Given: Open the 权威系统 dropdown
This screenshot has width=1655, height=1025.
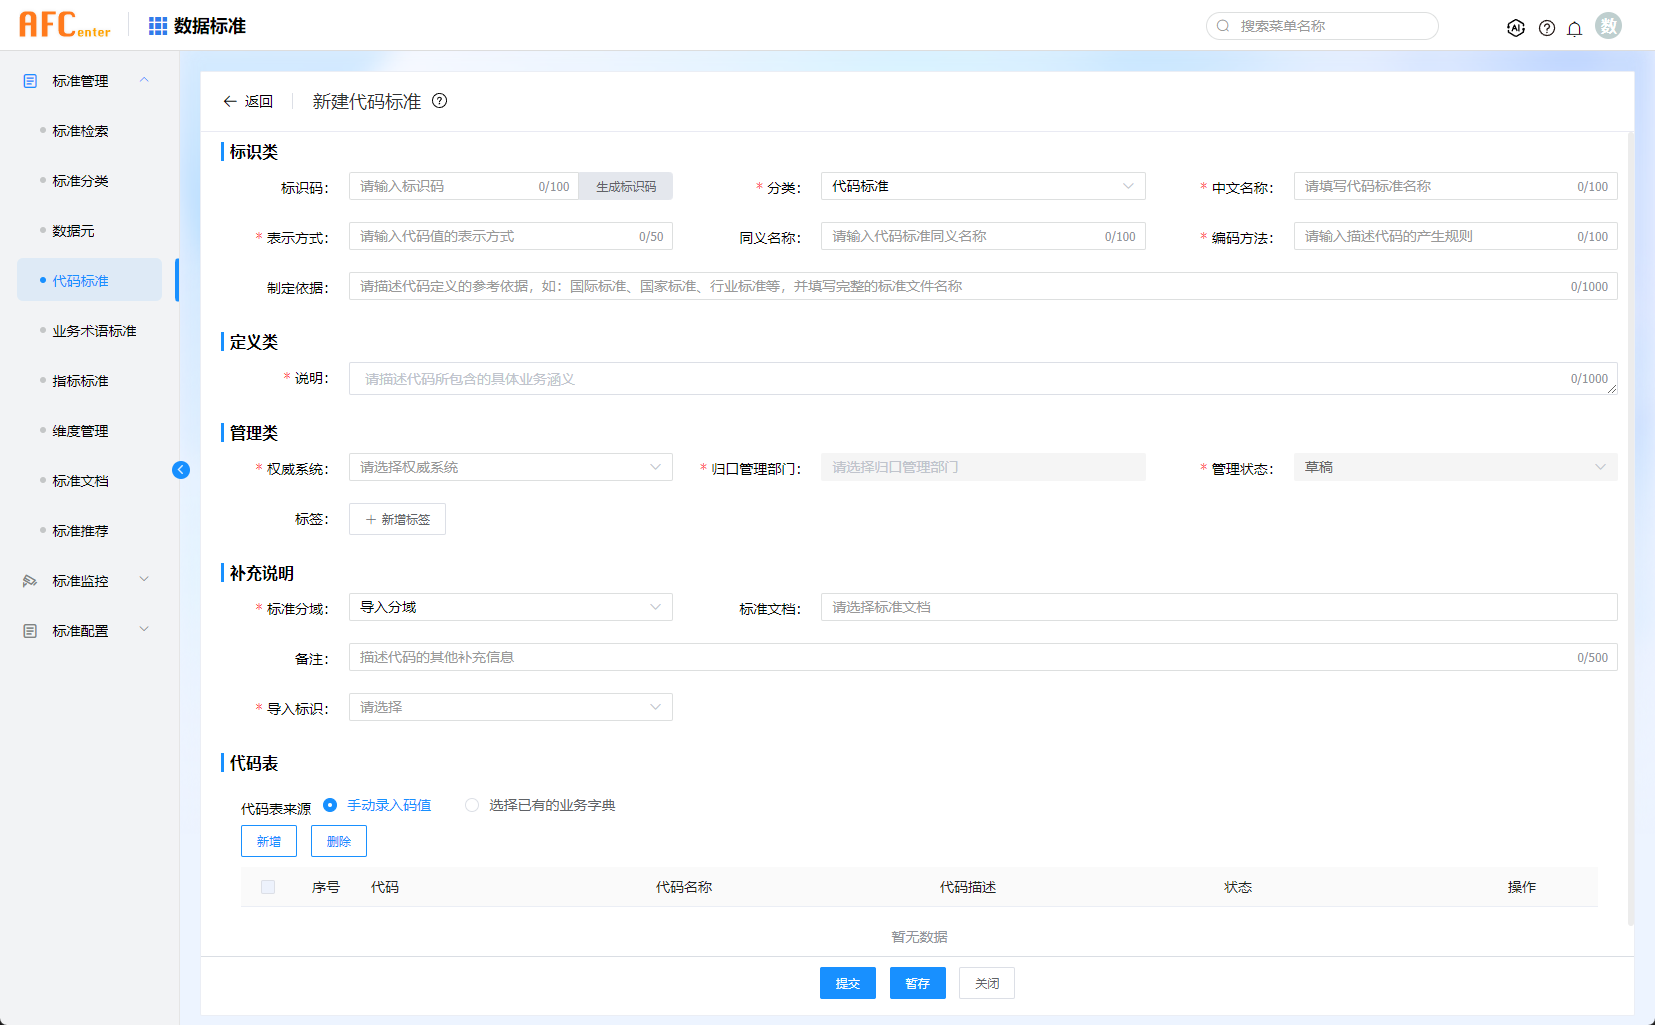Looking at the screenshot, I should click(511, 467).
